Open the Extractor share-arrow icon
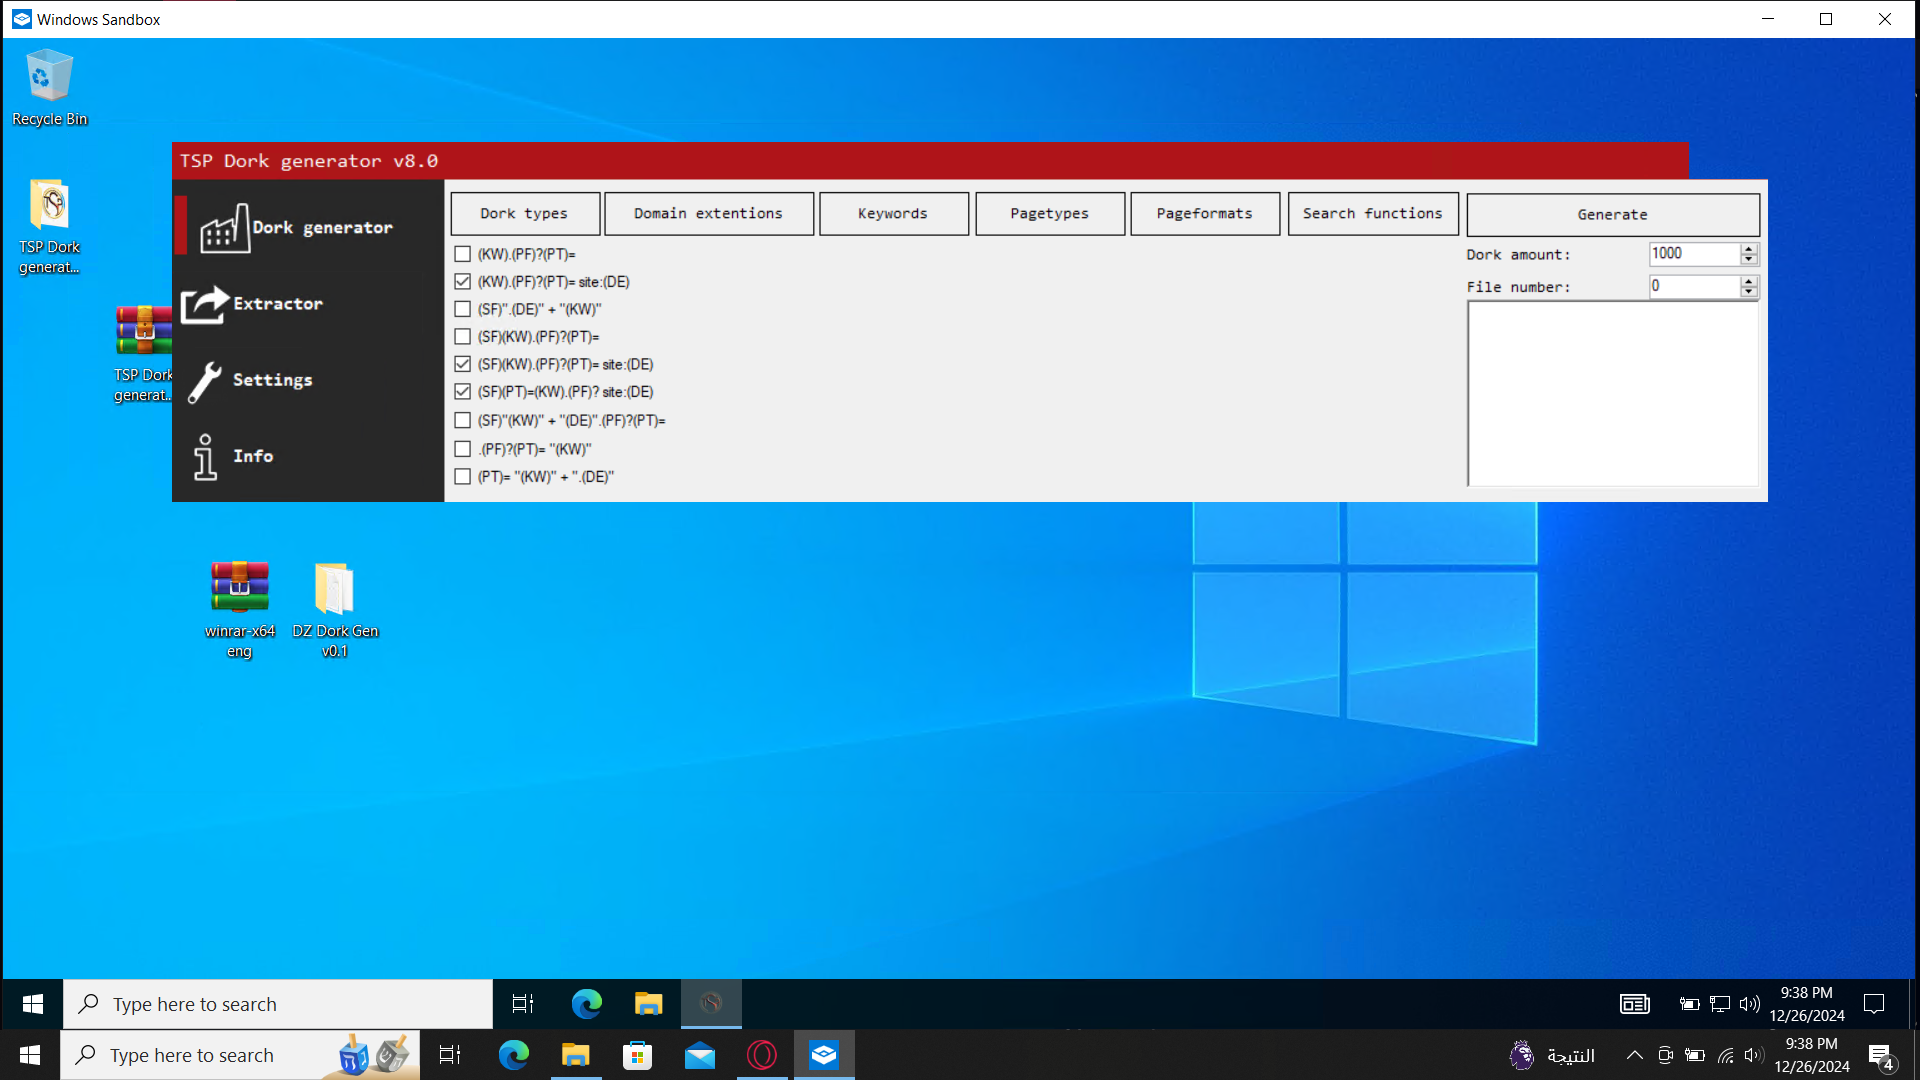Image resolution: width=1920 pixels, height=1080 pixels. click(205, 304)
